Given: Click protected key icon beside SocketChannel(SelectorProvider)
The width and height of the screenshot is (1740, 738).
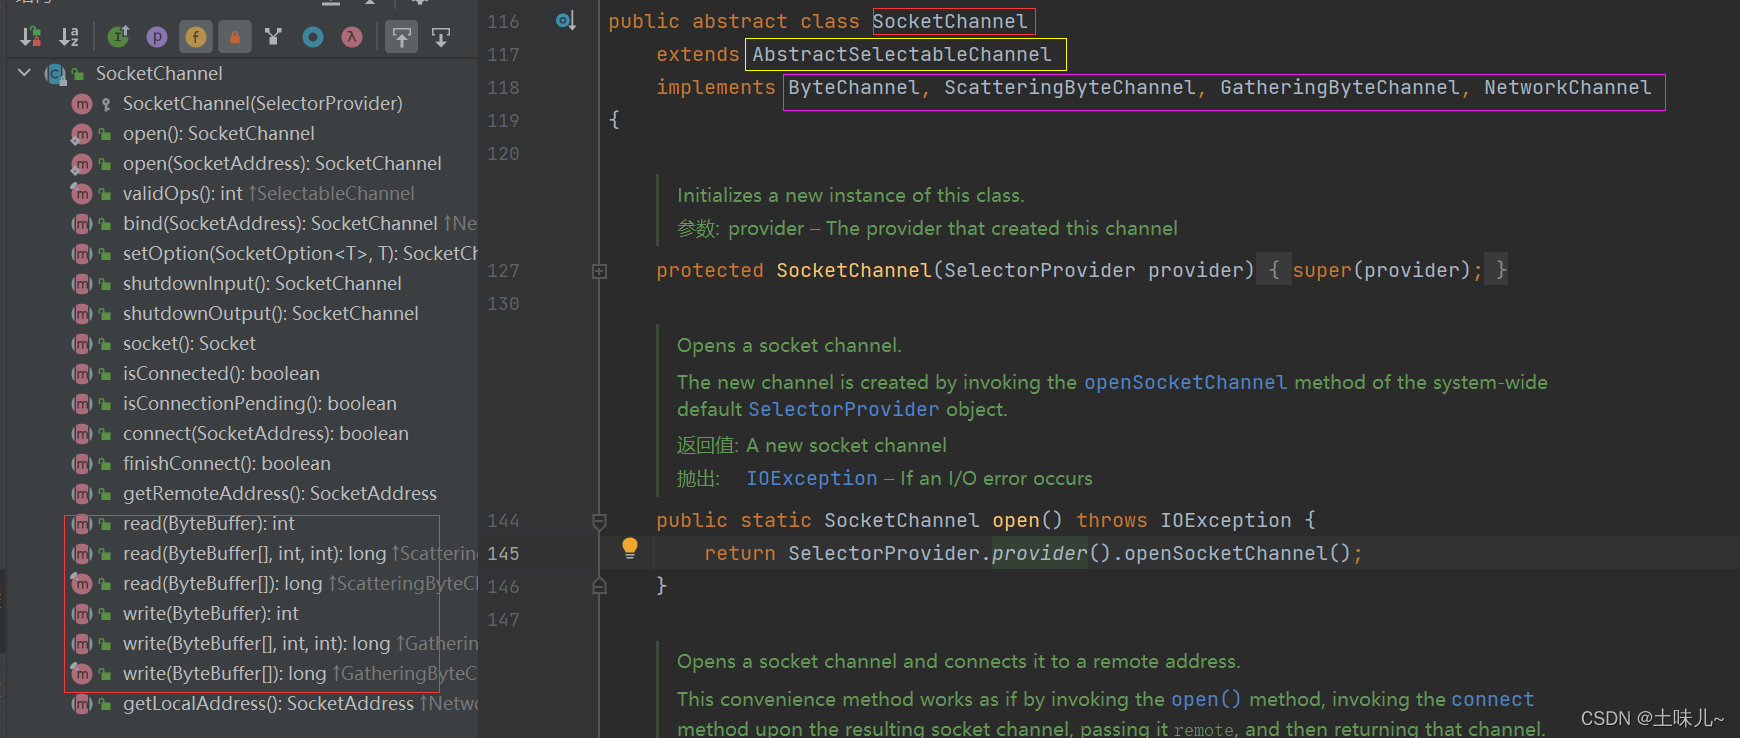Looking at the screenshot, I should point(105,104).
